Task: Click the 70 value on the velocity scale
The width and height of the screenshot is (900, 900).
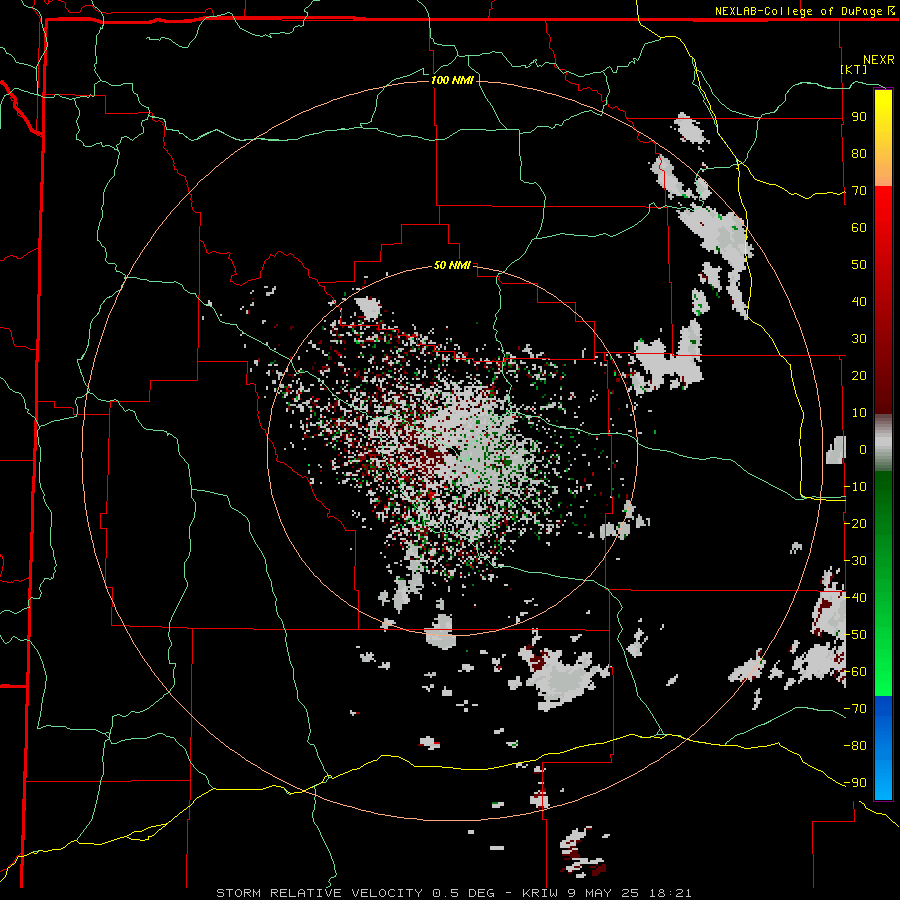Action: (x=859, y=191)
